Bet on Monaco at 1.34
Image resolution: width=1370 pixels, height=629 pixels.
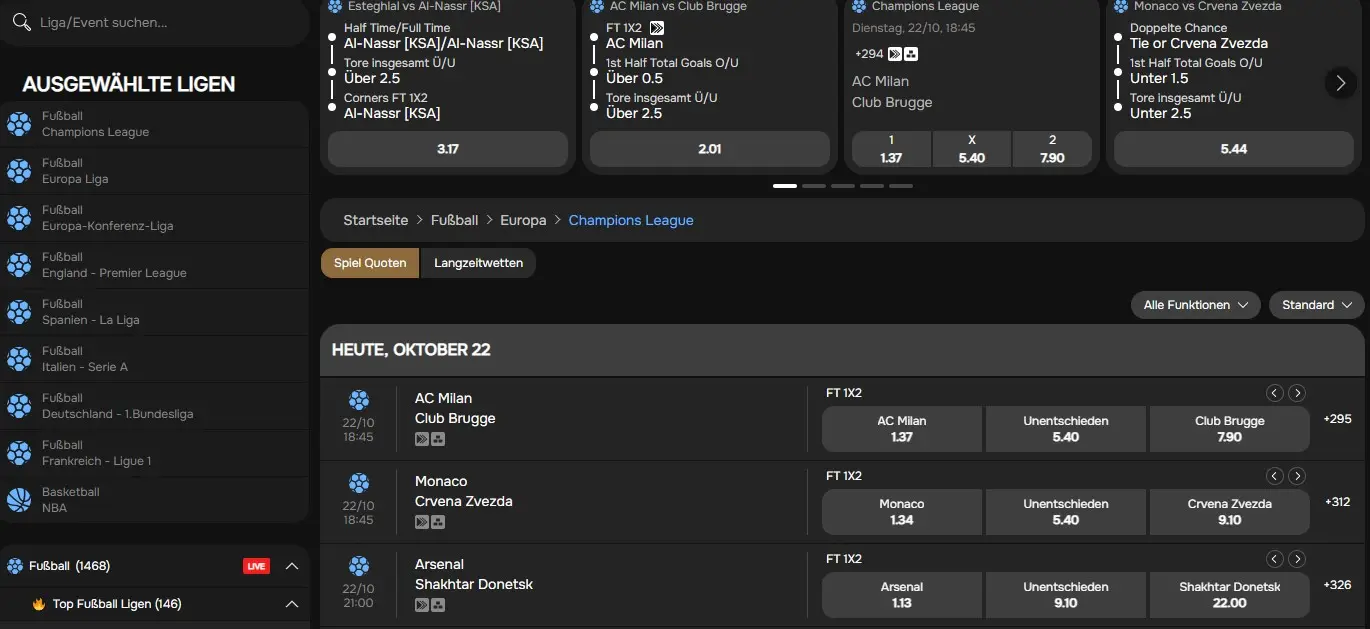(x=902, y=512)
